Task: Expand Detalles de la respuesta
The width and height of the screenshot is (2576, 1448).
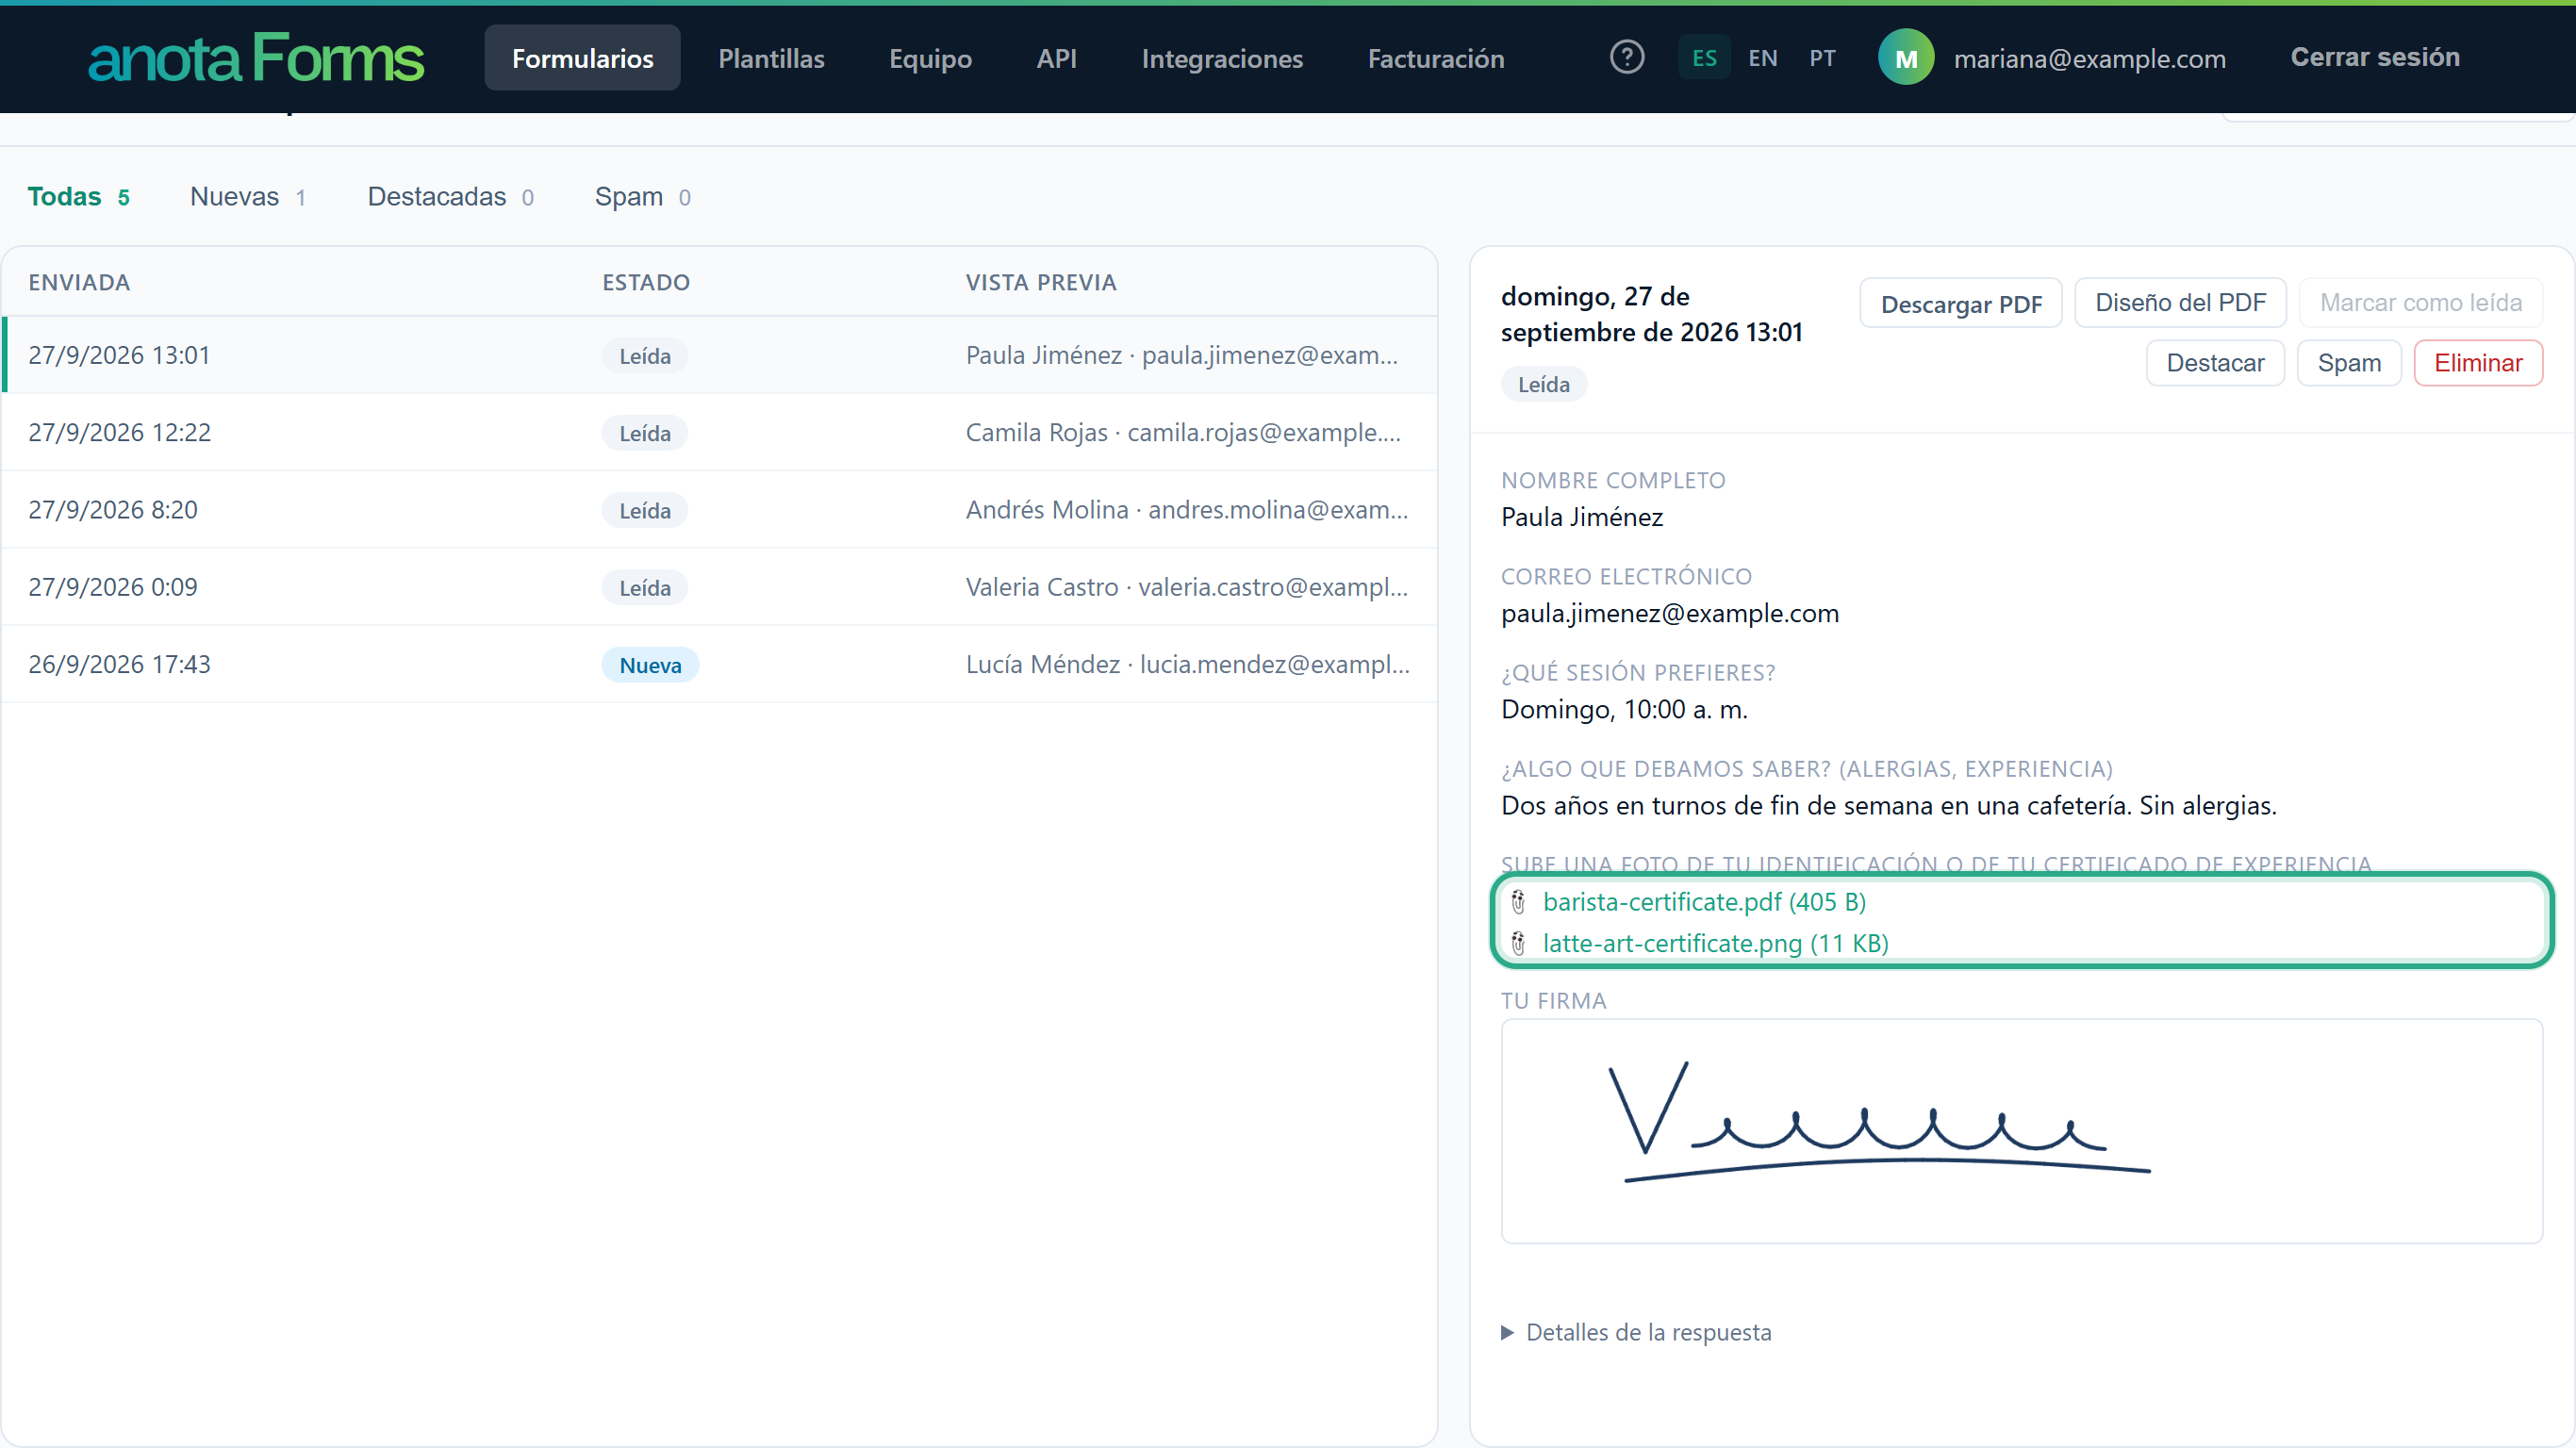Action: (x=1636, y=1332)
